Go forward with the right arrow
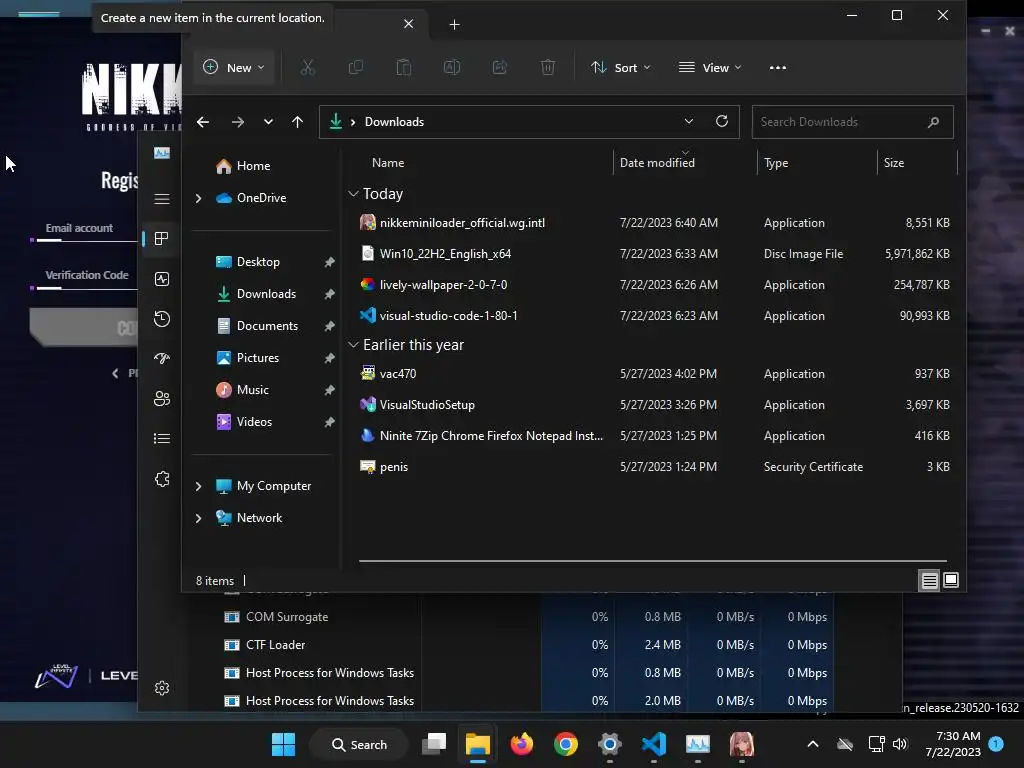1024x768 pixels. click(238, 121)
